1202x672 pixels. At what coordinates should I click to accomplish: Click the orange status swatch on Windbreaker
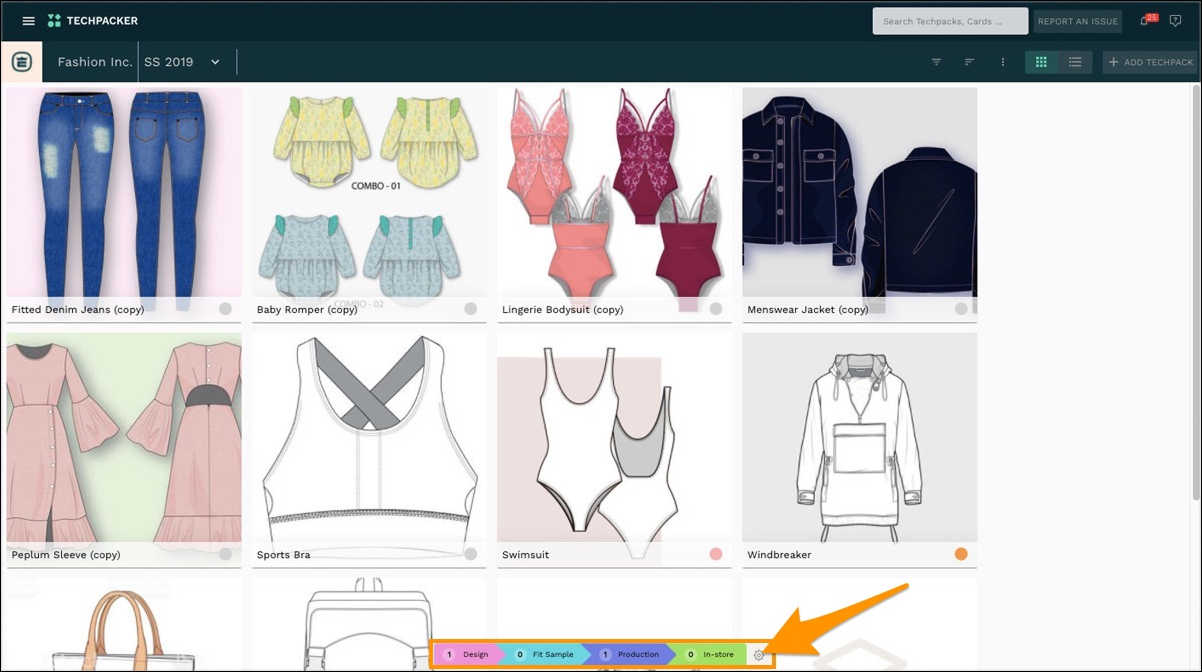coord(961,554)
